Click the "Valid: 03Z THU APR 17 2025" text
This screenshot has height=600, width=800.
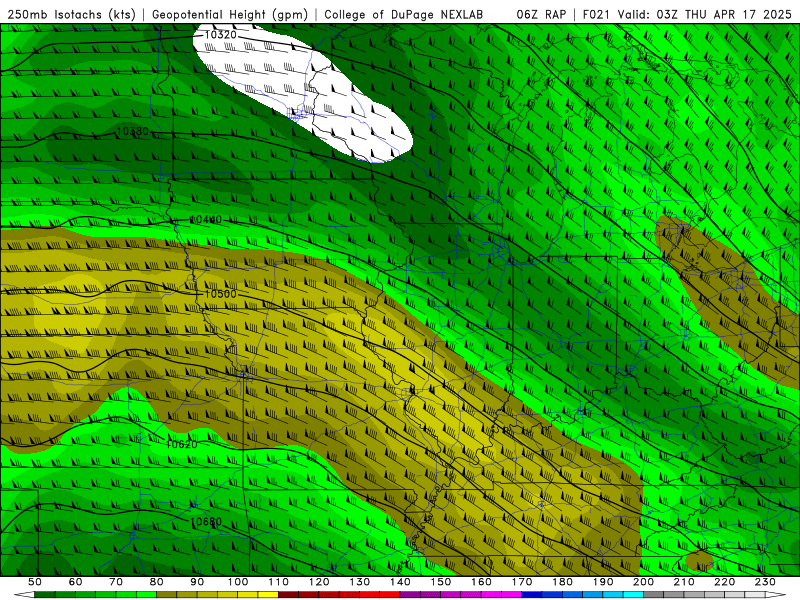(x=705, y=15)
